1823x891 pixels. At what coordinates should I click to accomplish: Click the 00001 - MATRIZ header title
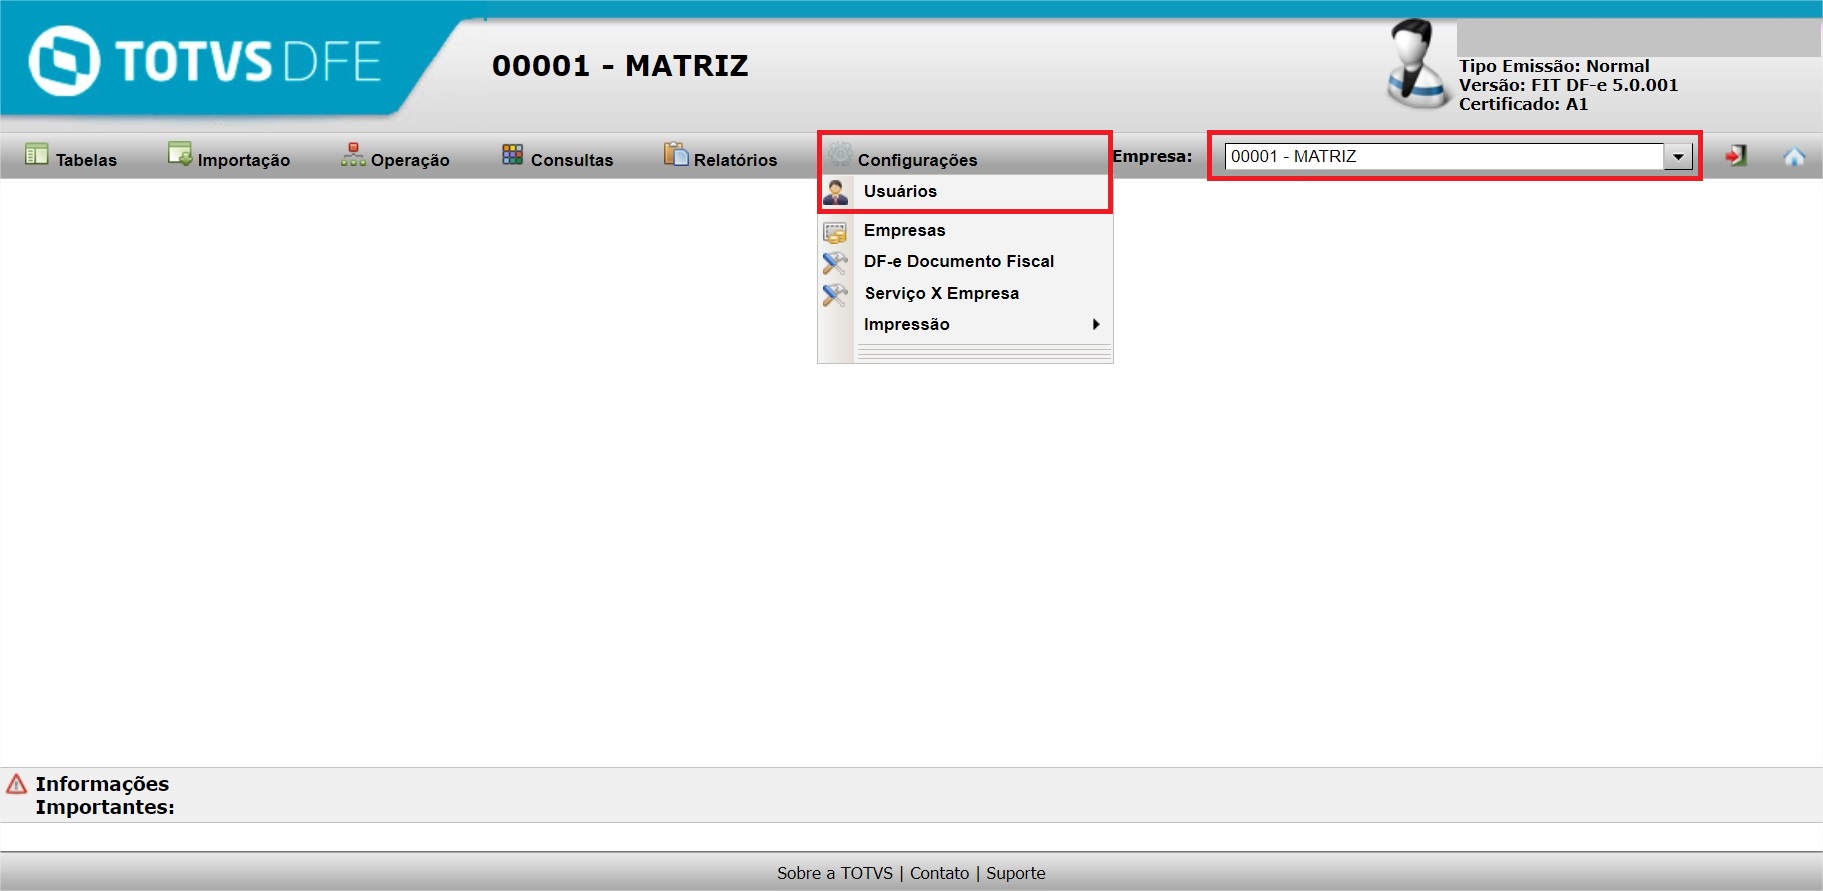[620, 66]
